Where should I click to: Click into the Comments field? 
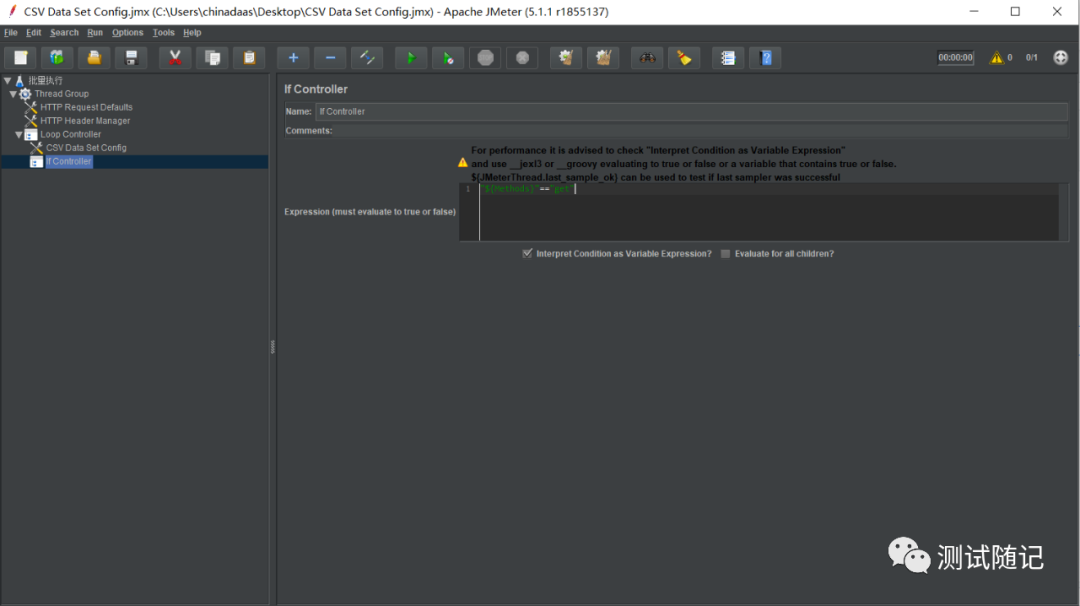pos(700,131)
